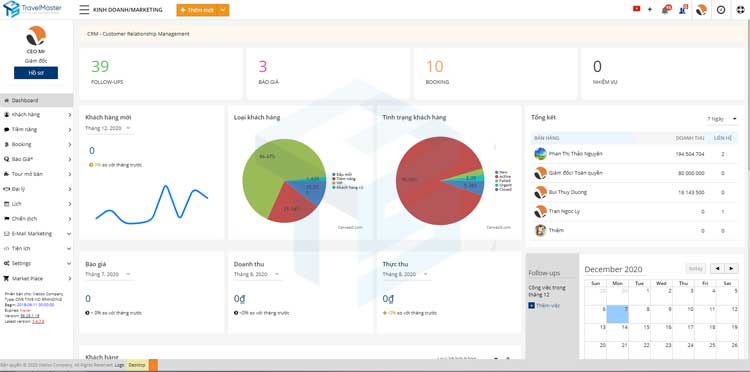750x372 pixels.
Task: Click the E-Mail Marketing envelope icon
Action: pyautogui.click(x=7, y=234)
